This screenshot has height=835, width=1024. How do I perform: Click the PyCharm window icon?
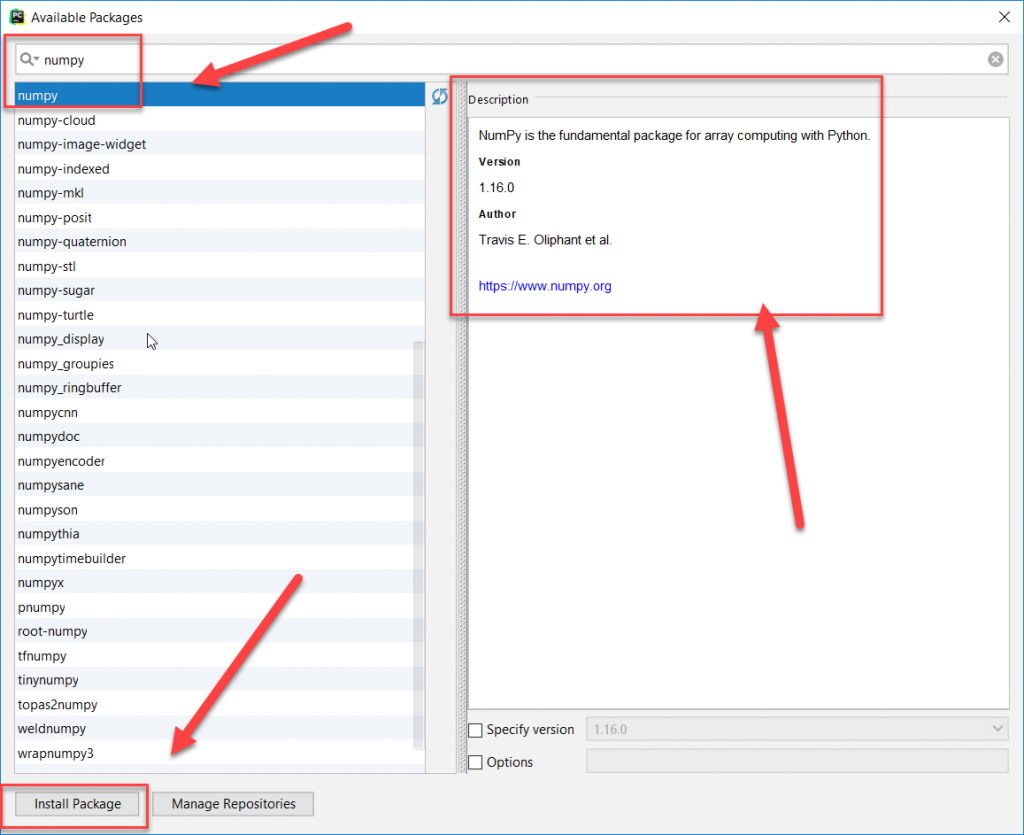(17, 17)
